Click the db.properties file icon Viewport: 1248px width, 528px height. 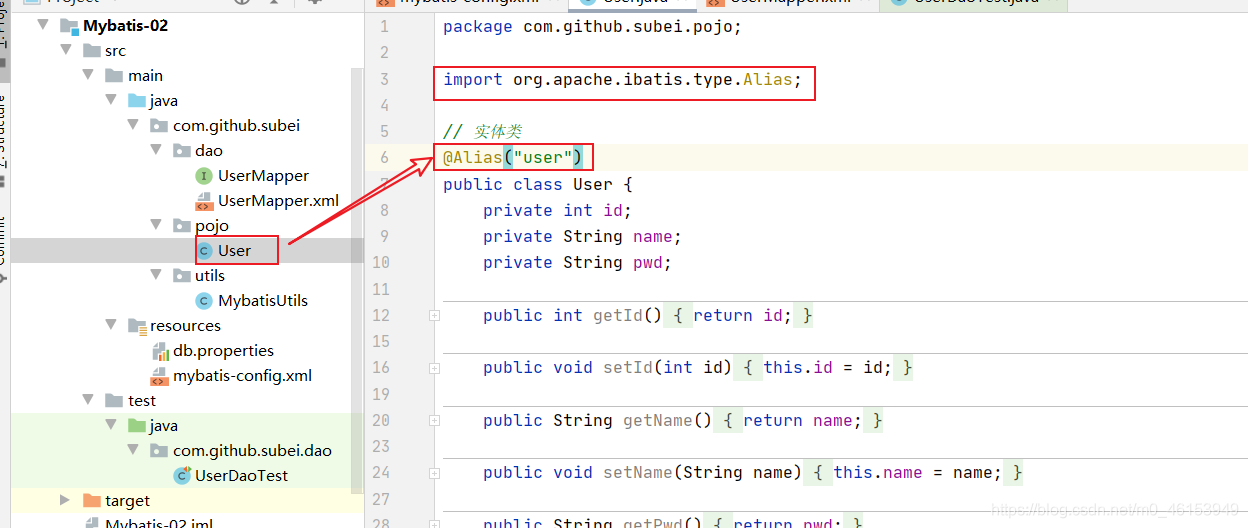tap(160, 351)
